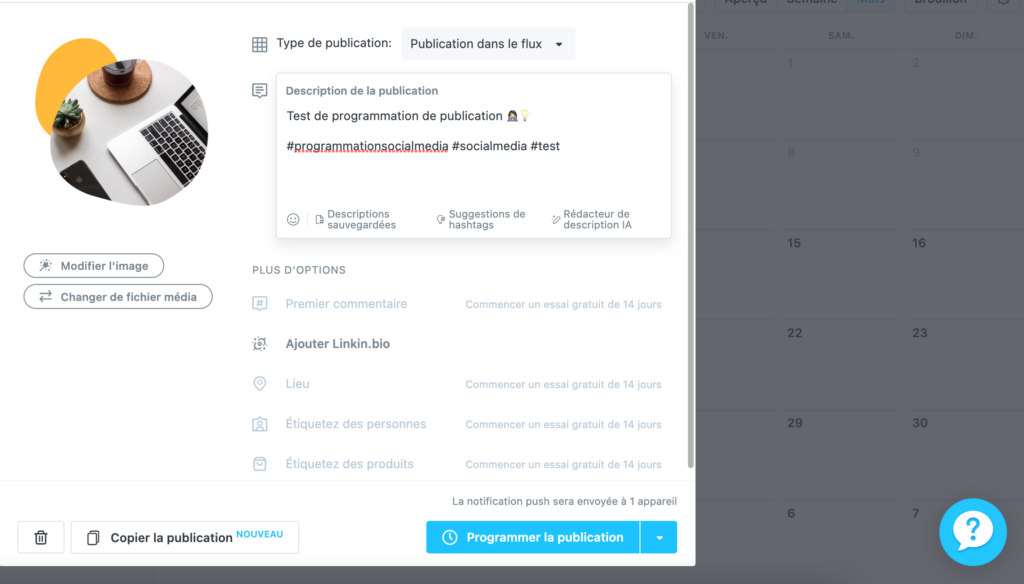Click the dialog's vertical scrollbar
1024x584 pixels.
click(x=690, y=235)
